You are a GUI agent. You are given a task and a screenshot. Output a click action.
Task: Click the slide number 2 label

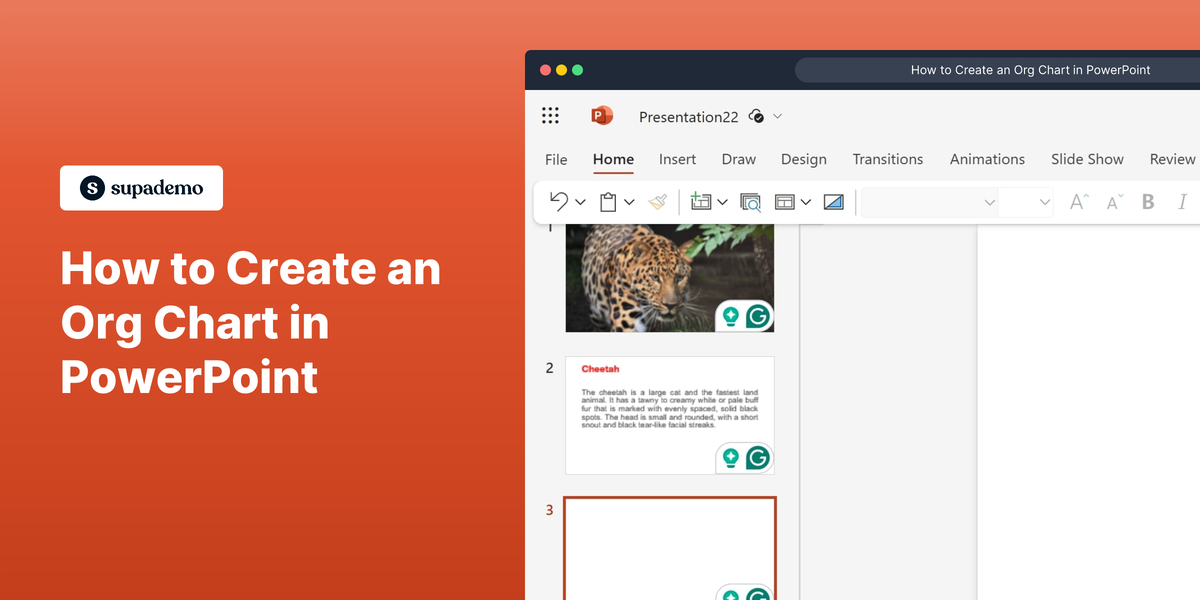[549, 368]
